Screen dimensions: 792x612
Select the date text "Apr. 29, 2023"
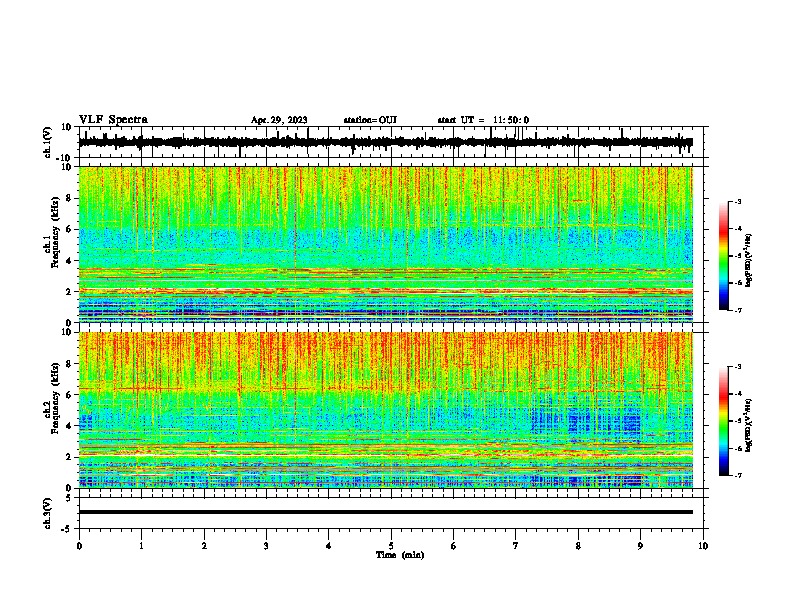[279, 120]
